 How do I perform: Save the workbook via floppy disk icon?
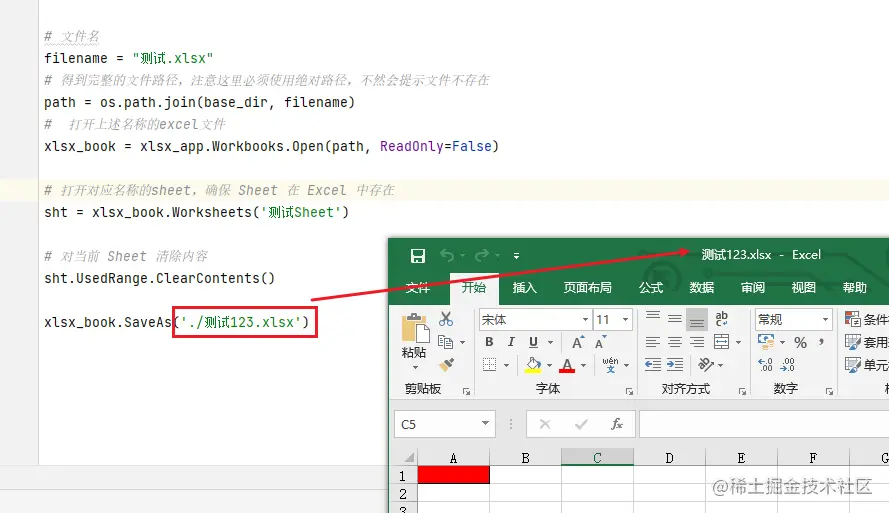pyautogui.click(x=418, y=256)
